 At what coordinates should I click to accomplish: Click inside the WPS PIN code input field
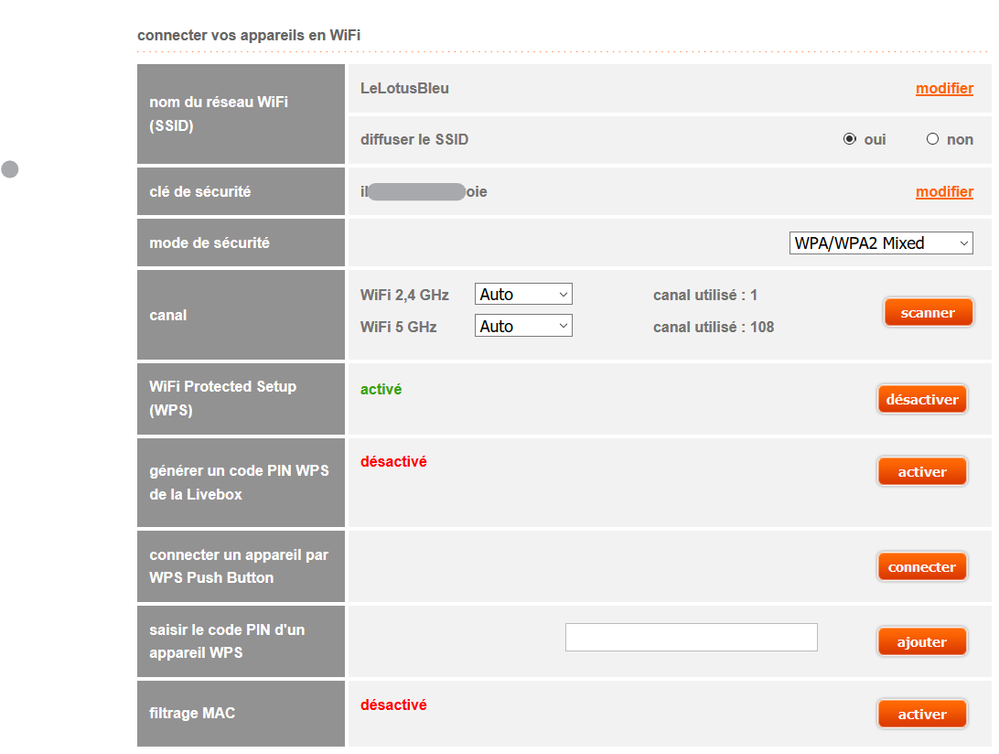pos(690,637)
